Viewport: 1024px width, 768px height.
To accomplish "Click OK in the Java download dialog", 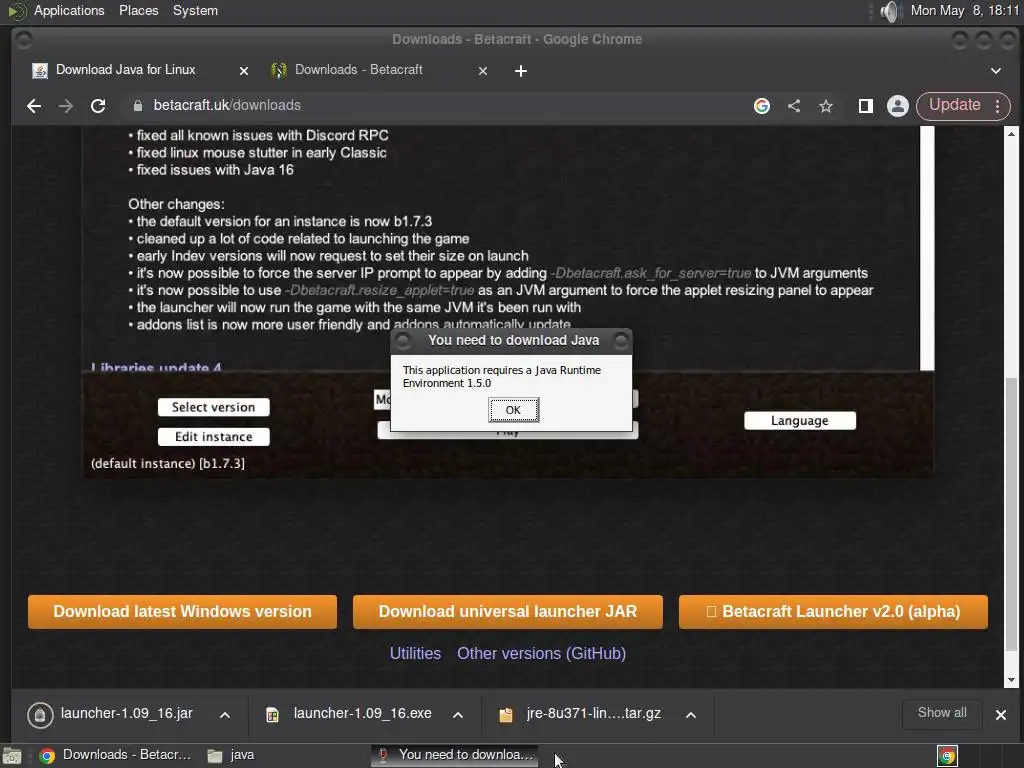I will [513, 410].
